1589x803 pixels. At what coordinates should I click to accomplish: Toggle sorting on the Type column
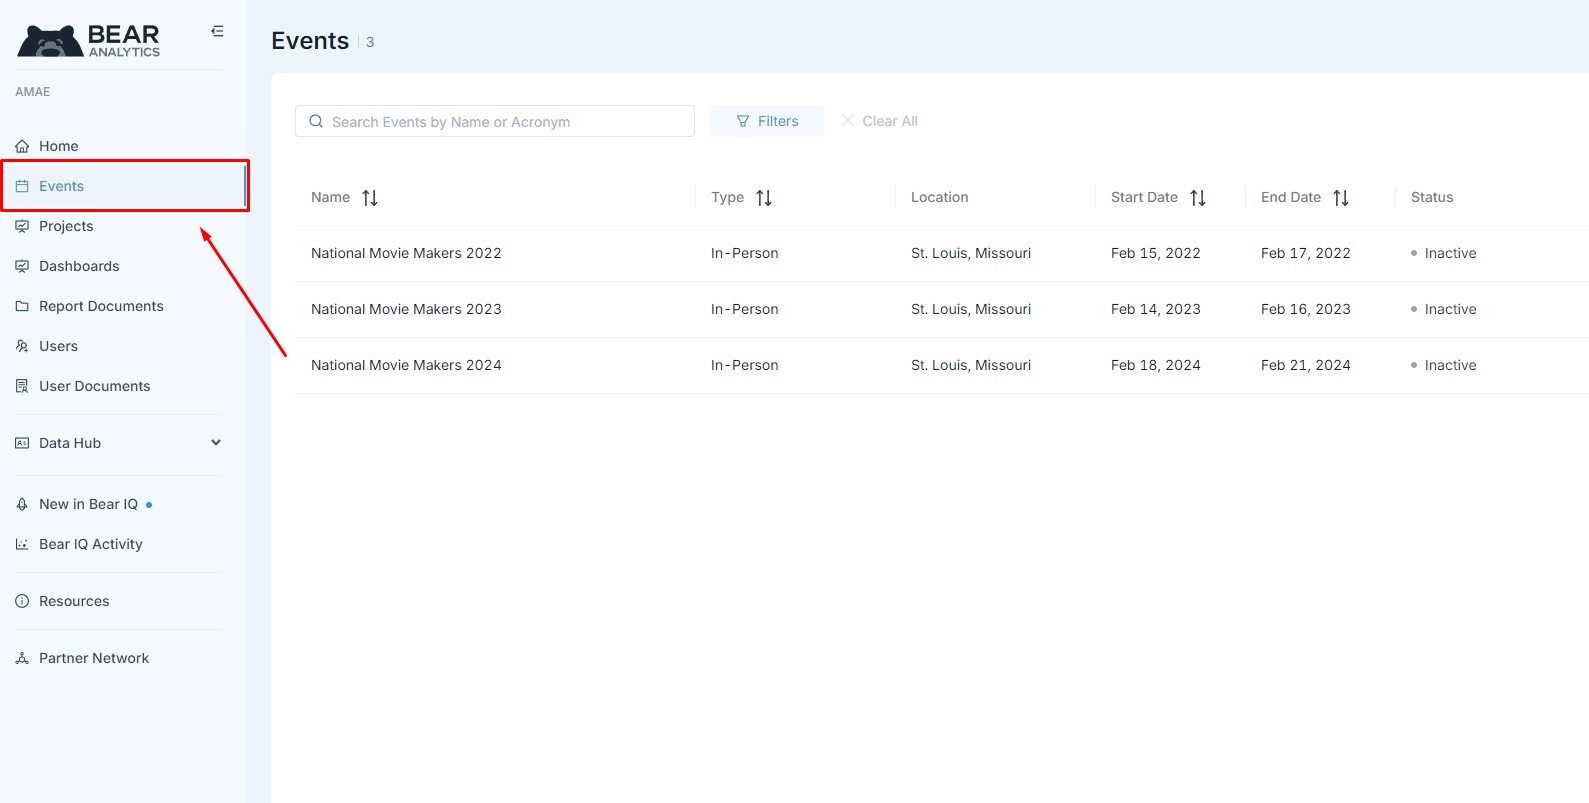coord(764,198)
